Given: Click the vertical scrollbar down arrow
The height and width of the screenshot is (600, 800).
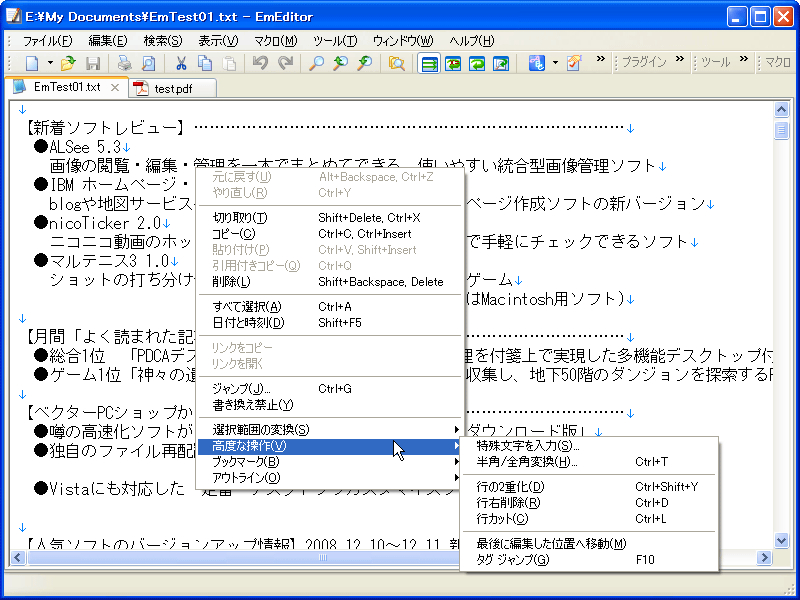Looking at the screenshot, I should (781, 540).
